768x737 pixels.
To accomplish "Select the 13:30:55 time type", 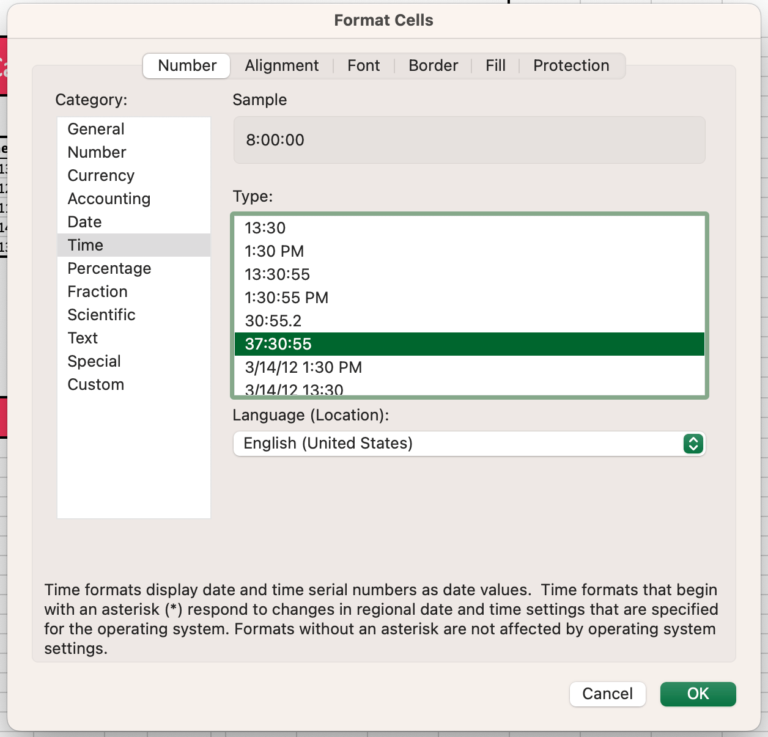I will click(x=469, y=274).
